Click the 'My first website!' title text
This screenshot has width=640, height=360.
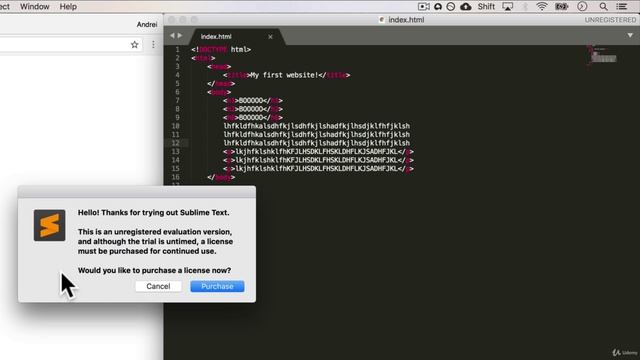click(284, 75)
